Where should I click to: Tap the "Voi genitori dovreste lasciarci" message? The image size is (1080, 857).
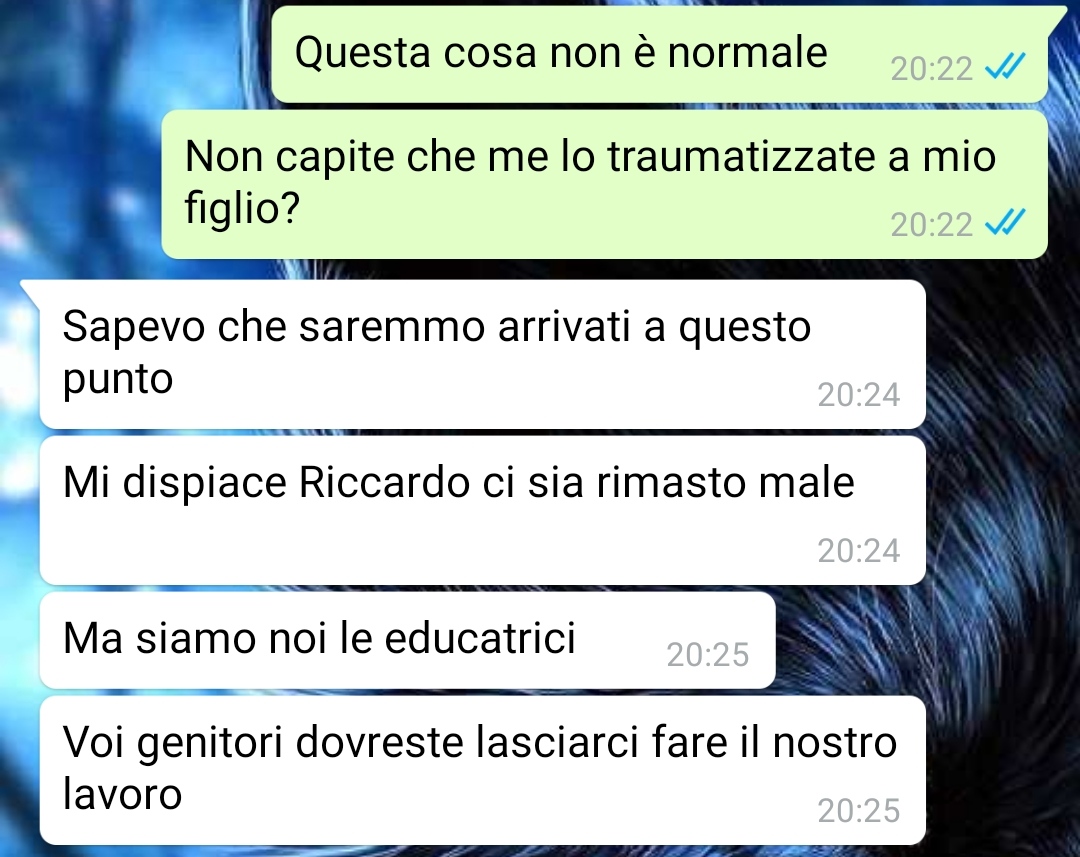coord(483,770)
